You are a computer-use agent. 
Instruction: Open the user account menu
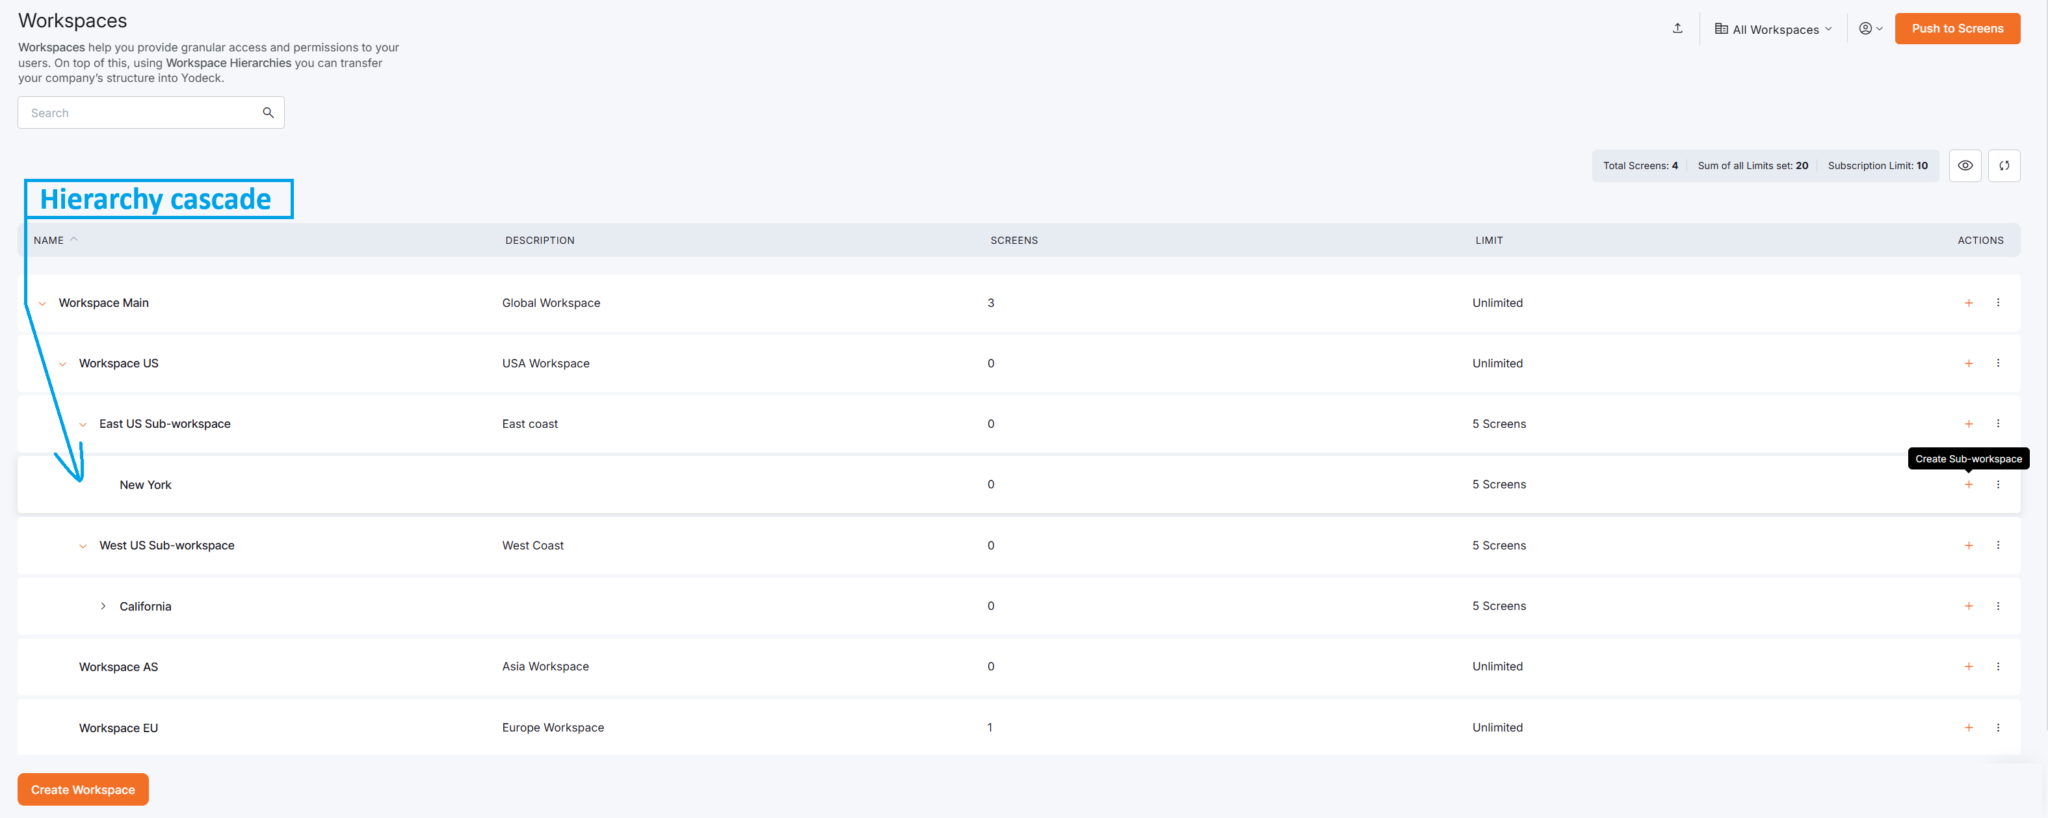tap(1870, 29)
